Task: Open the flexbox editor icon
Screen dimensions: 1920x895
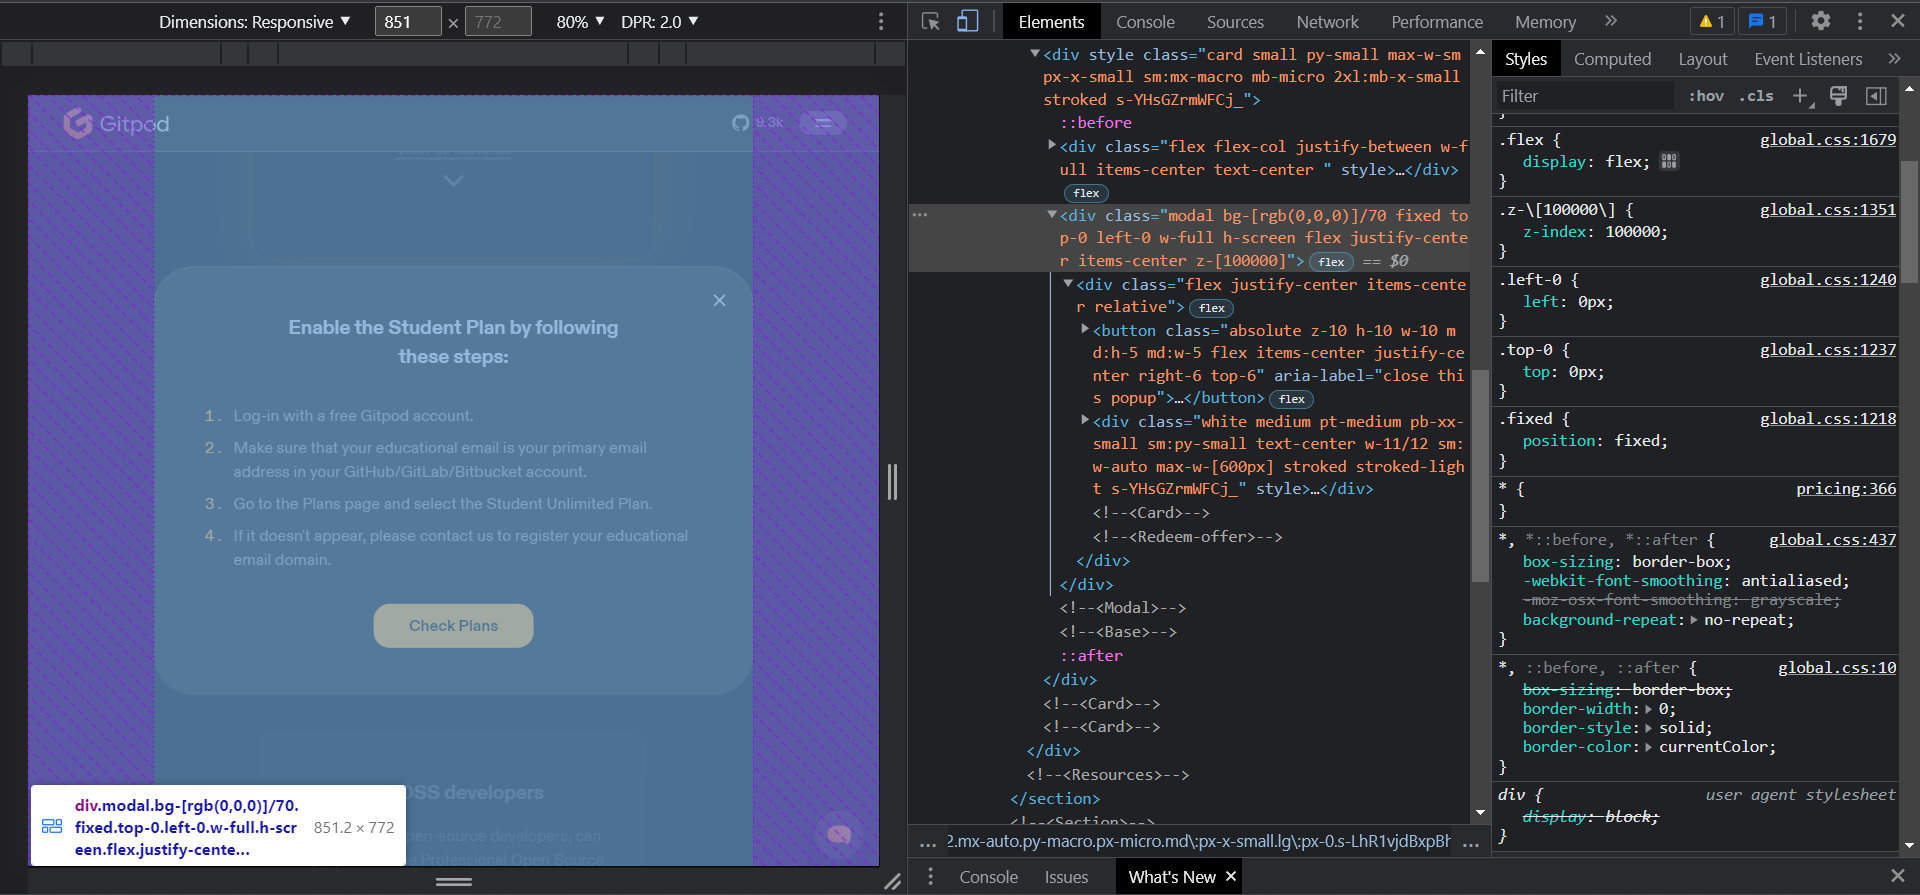Action: [x=1669, y=161]
